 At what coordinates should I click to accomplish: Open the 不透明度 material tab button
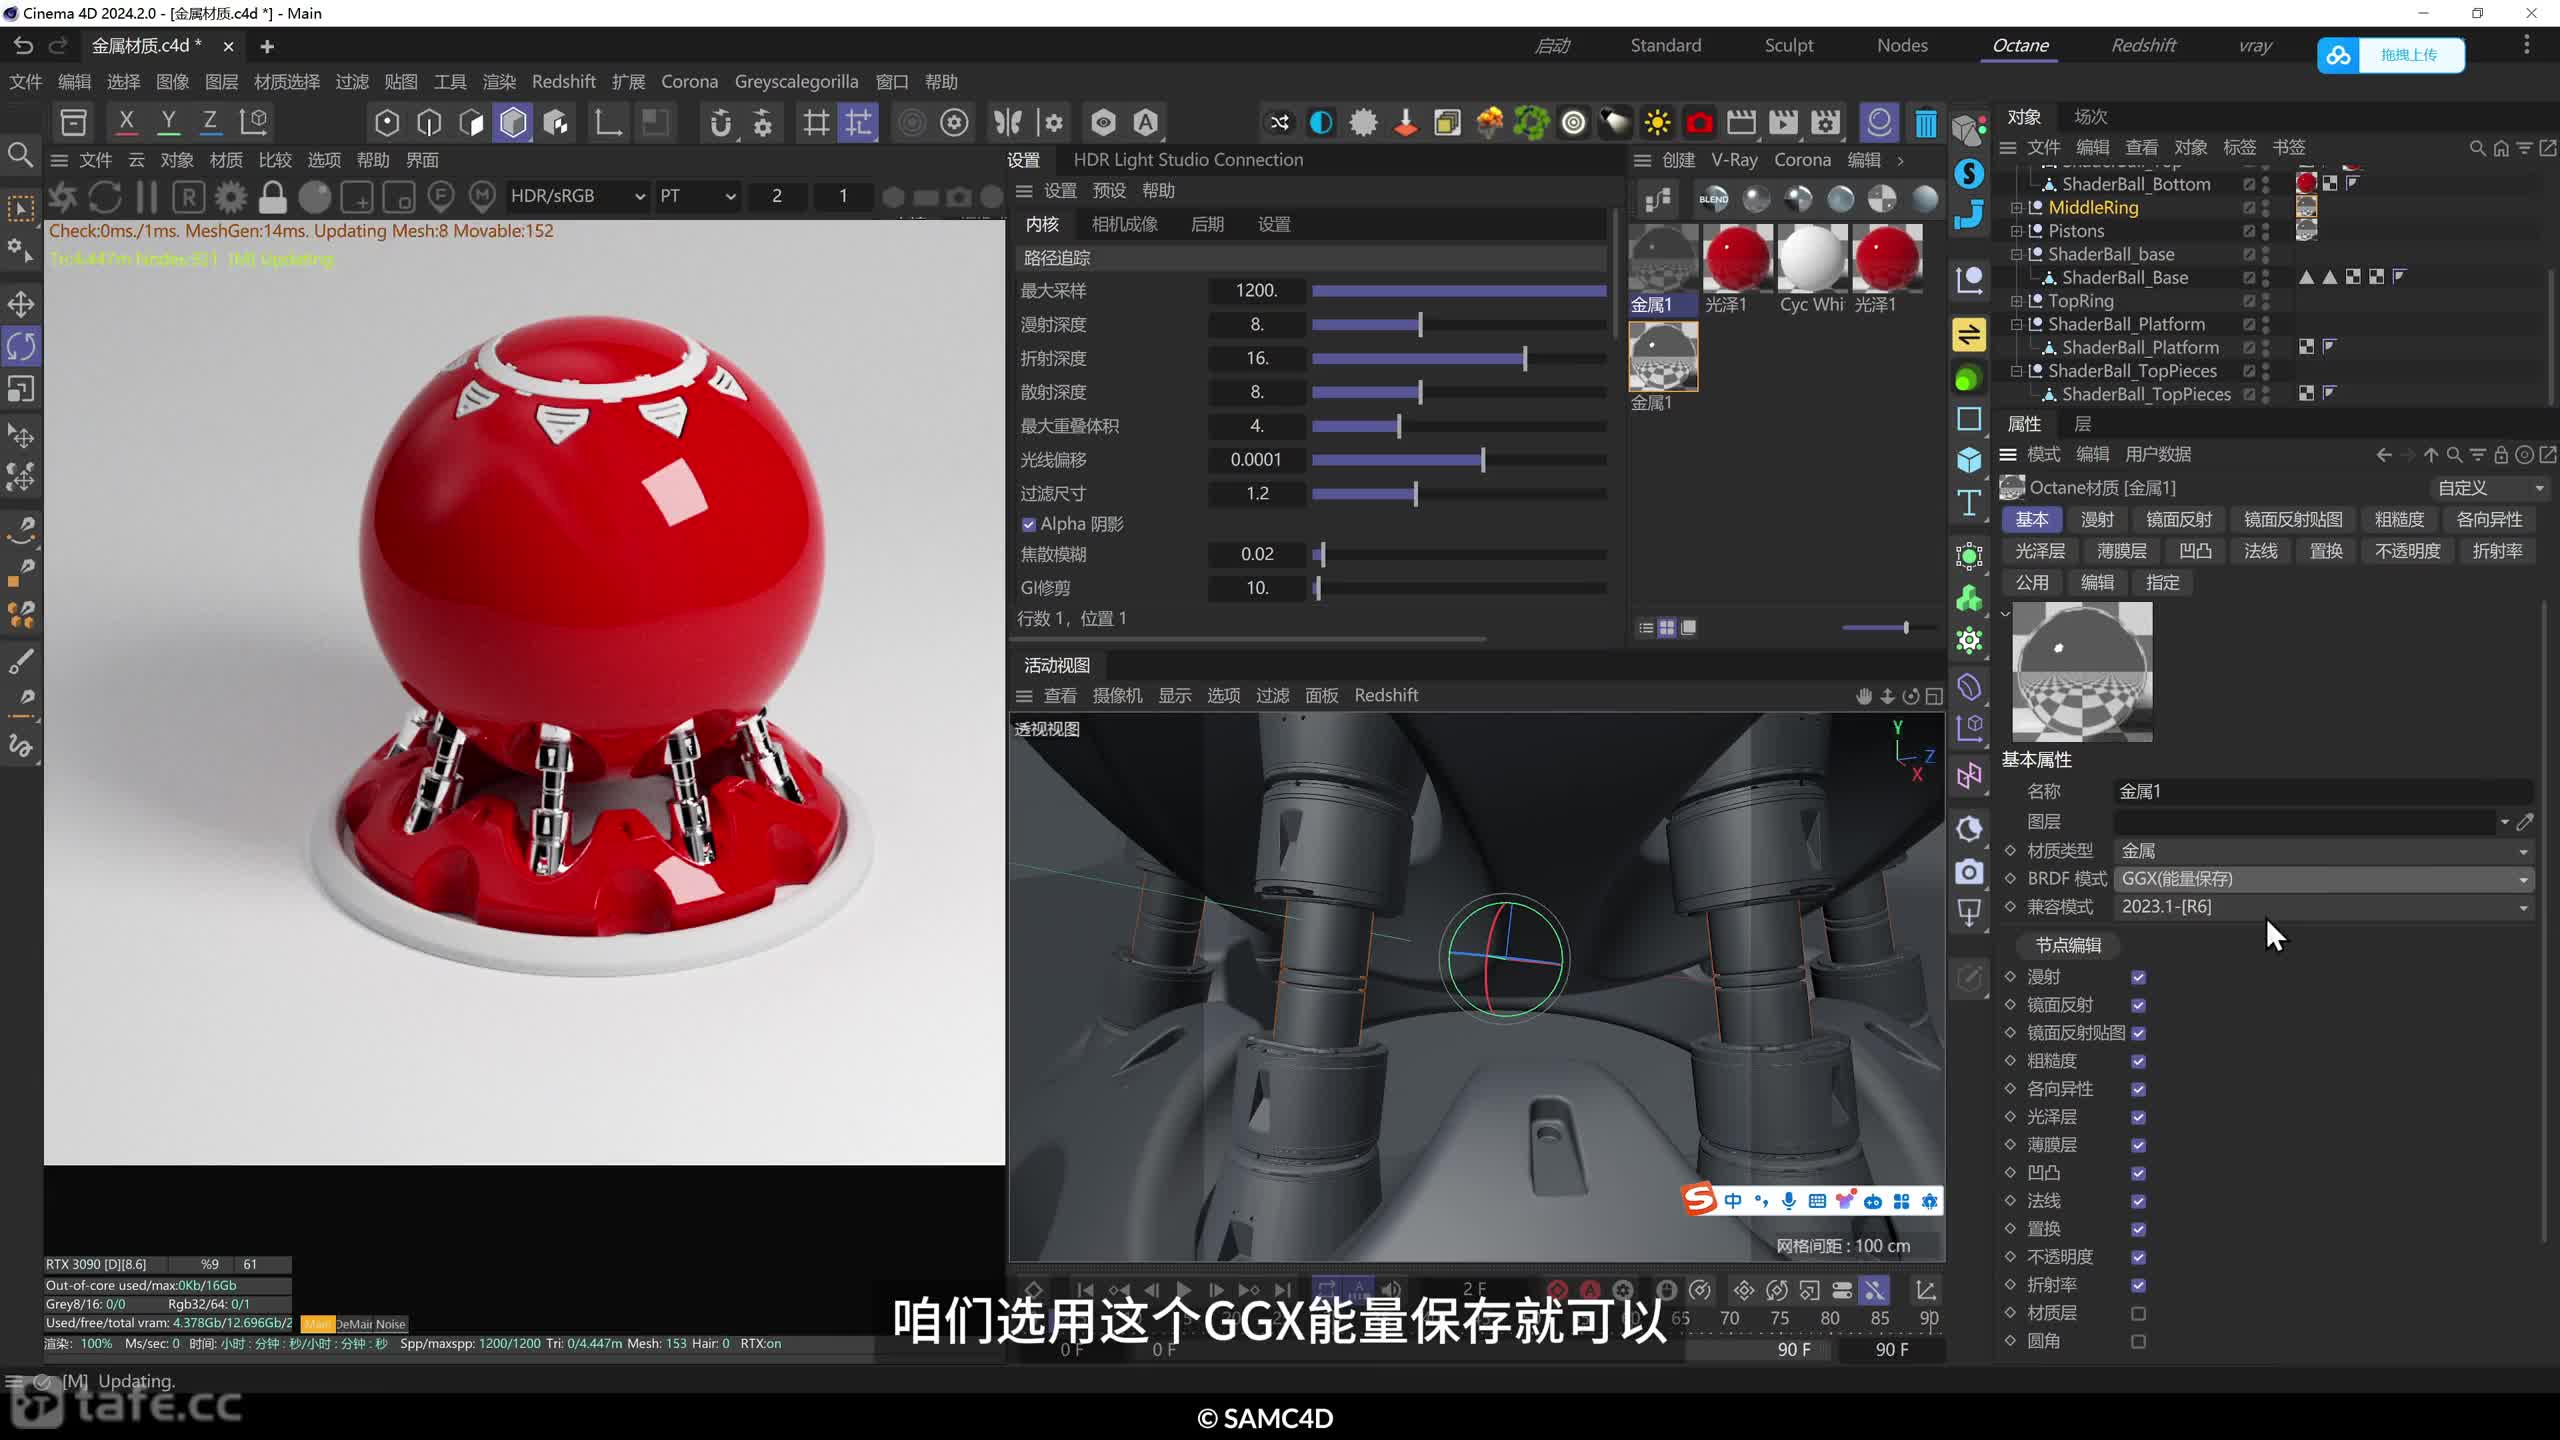tap(2407, 551)
